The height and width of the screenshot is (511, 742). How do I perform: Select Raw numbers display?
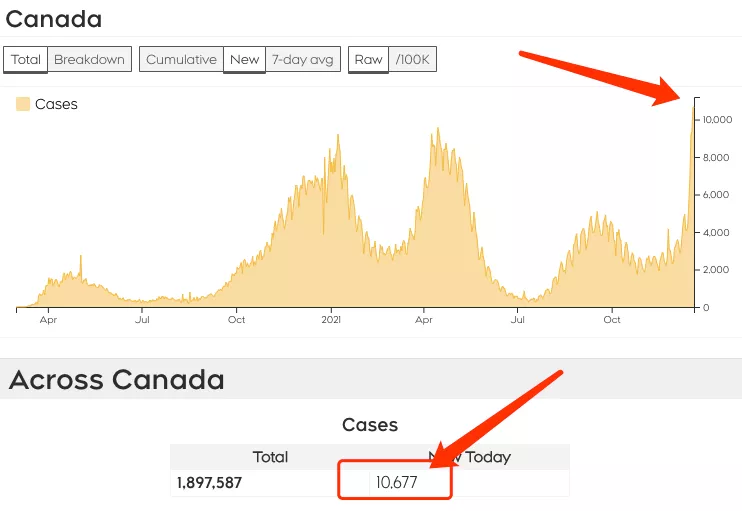click(368, 59)
